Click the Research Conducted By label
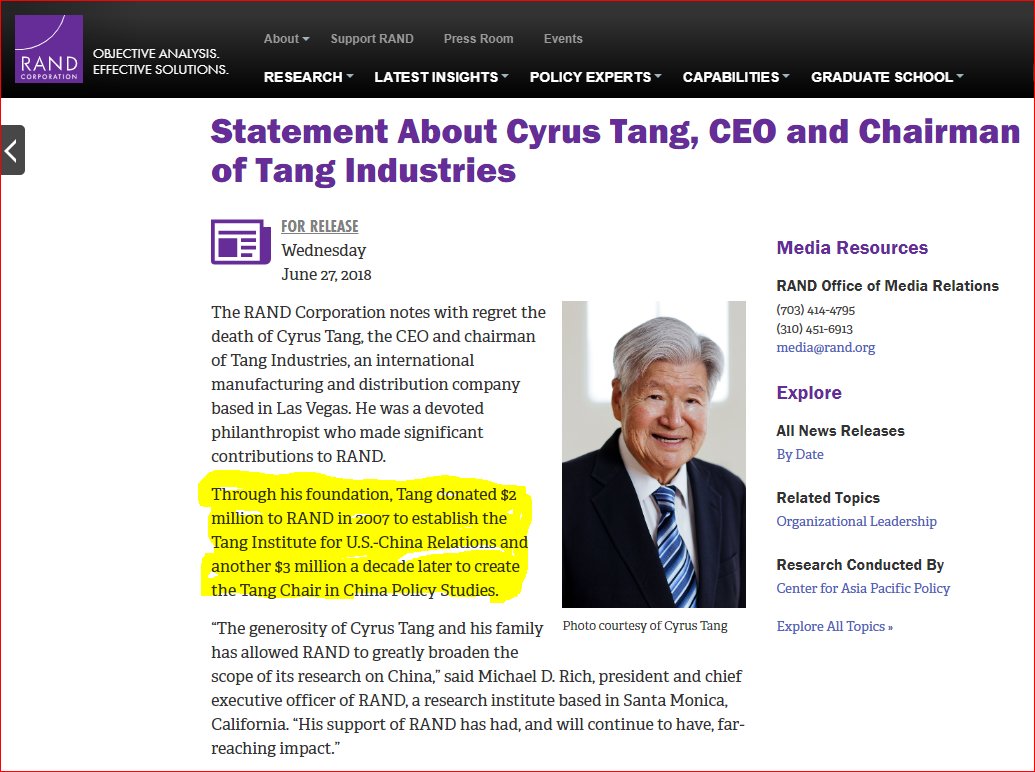The width and height of the screenshot is (1035, 772). click(x=860, y=565)
